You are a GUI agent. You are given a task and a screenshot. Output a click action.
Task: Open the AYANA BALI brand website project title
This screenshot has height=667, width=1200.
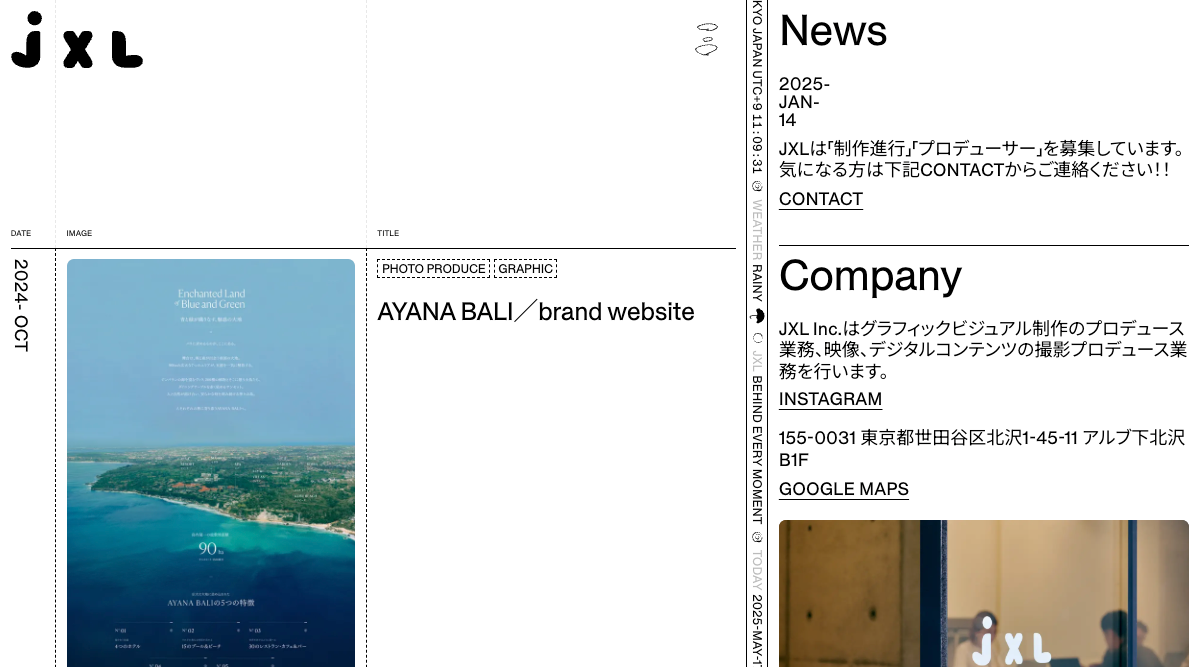(536, 312)
